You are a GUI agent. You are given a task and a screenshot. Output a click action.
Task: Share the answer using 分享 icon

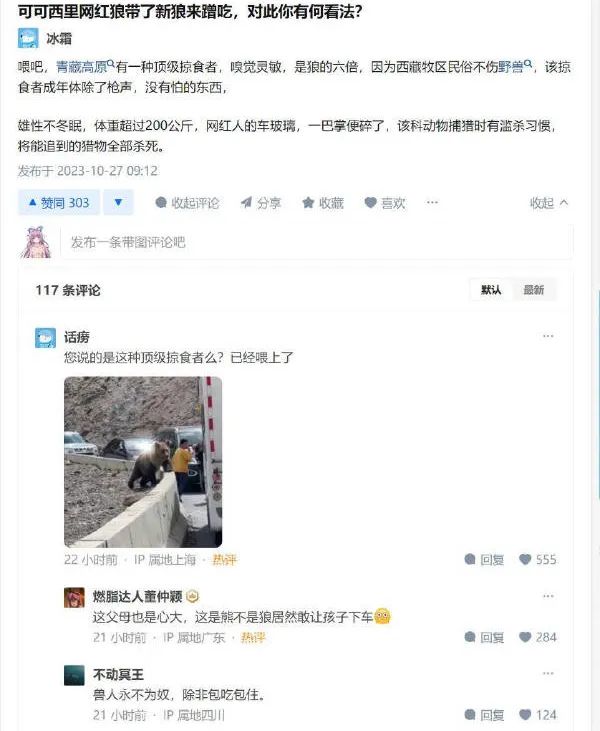point(261,203)
